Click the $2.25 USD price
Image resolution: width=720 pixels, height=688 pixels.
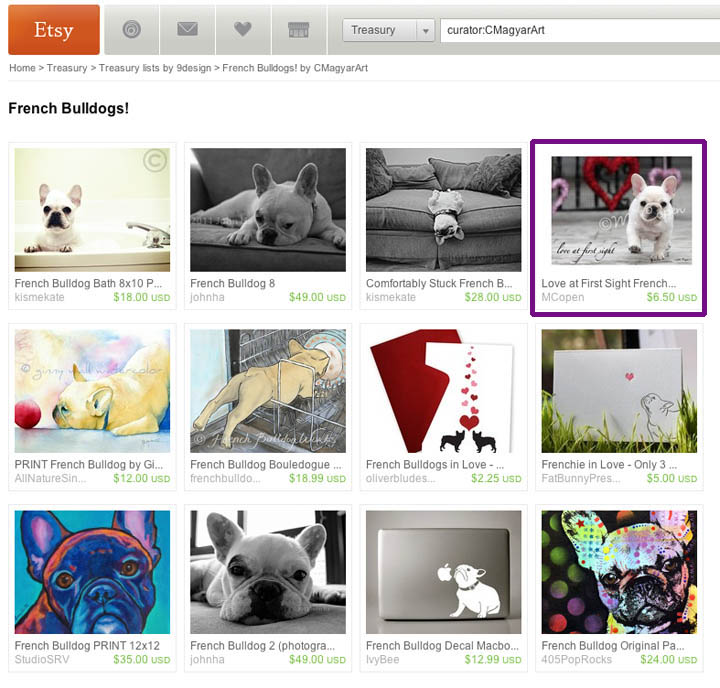tap(496, 479)
